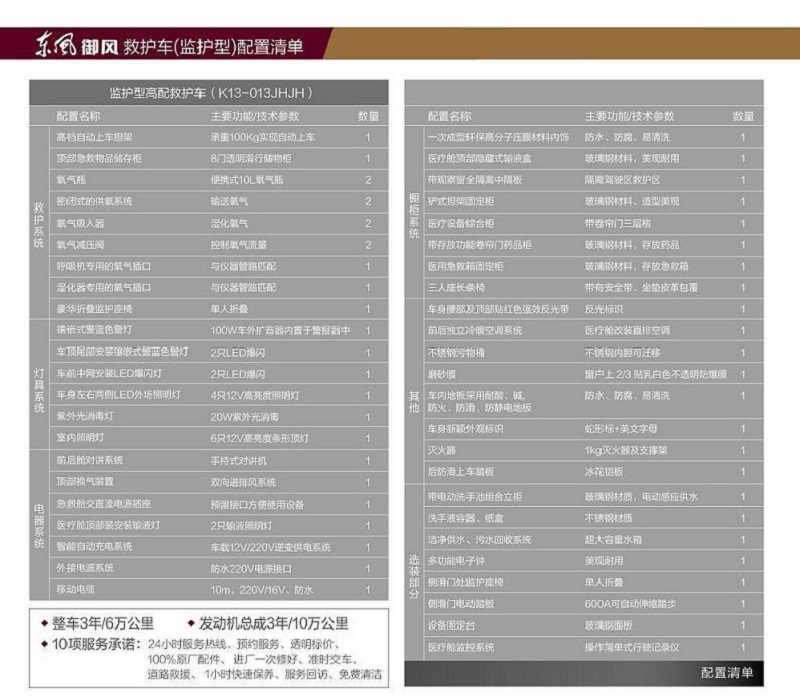
Task: Select the '1kg灭火器及支撑架' specification
Action: point(626,450)
